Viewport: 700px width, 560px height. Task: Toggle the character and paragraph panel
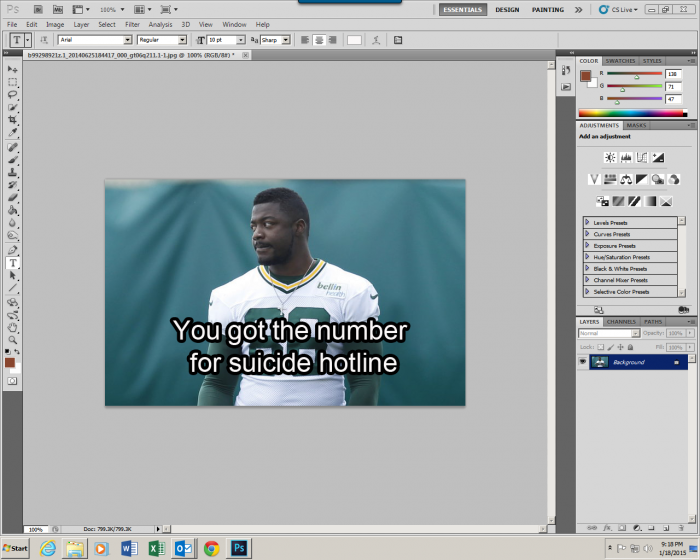397,40
